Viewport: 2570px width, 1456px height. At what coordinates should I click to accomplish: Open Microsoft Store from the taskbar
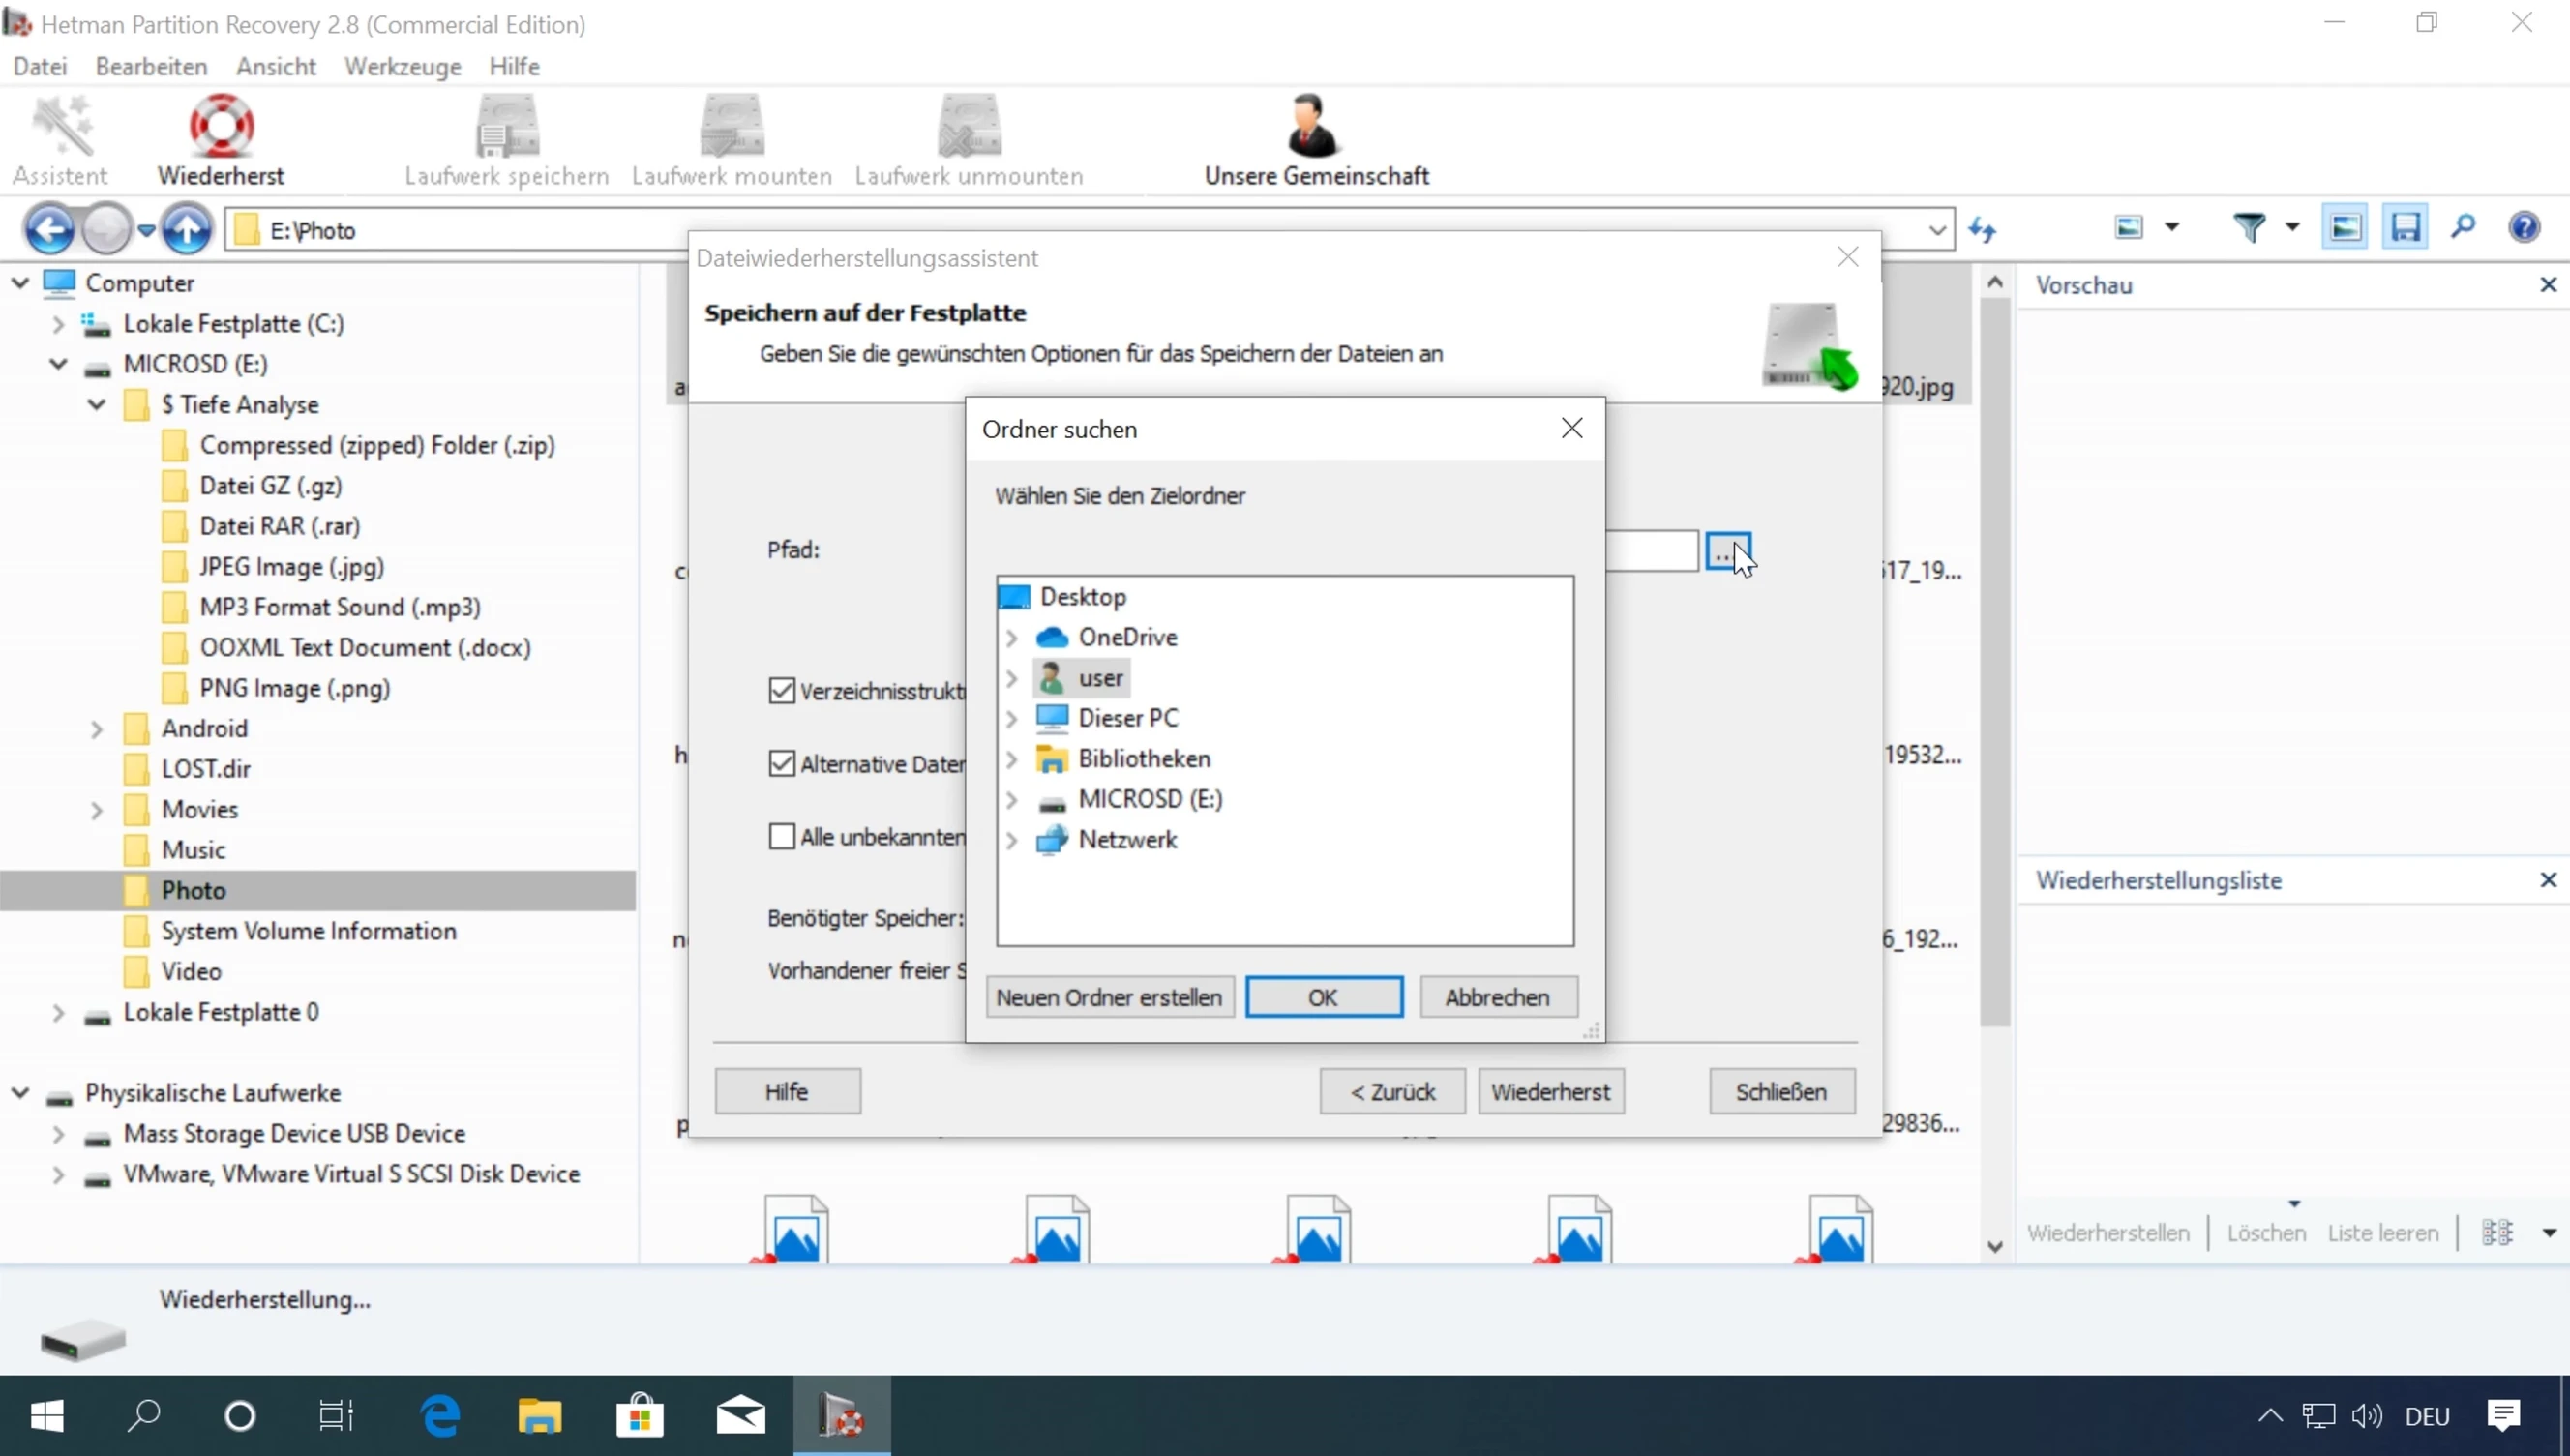pos(640,1416)
